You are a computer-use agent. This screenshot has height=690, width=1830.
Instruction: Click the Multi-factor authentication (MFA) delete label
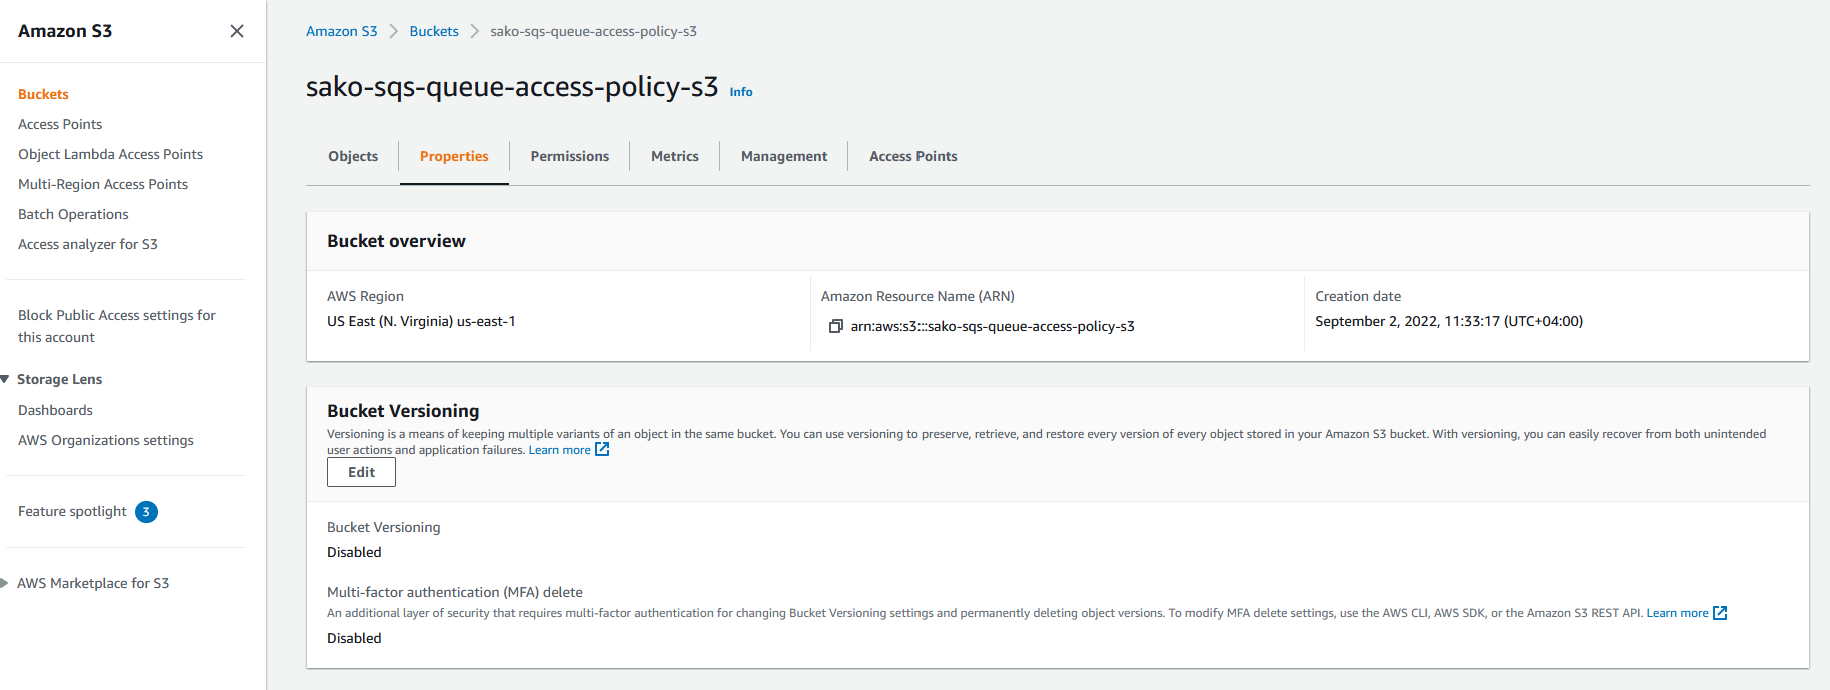point(455,592)
